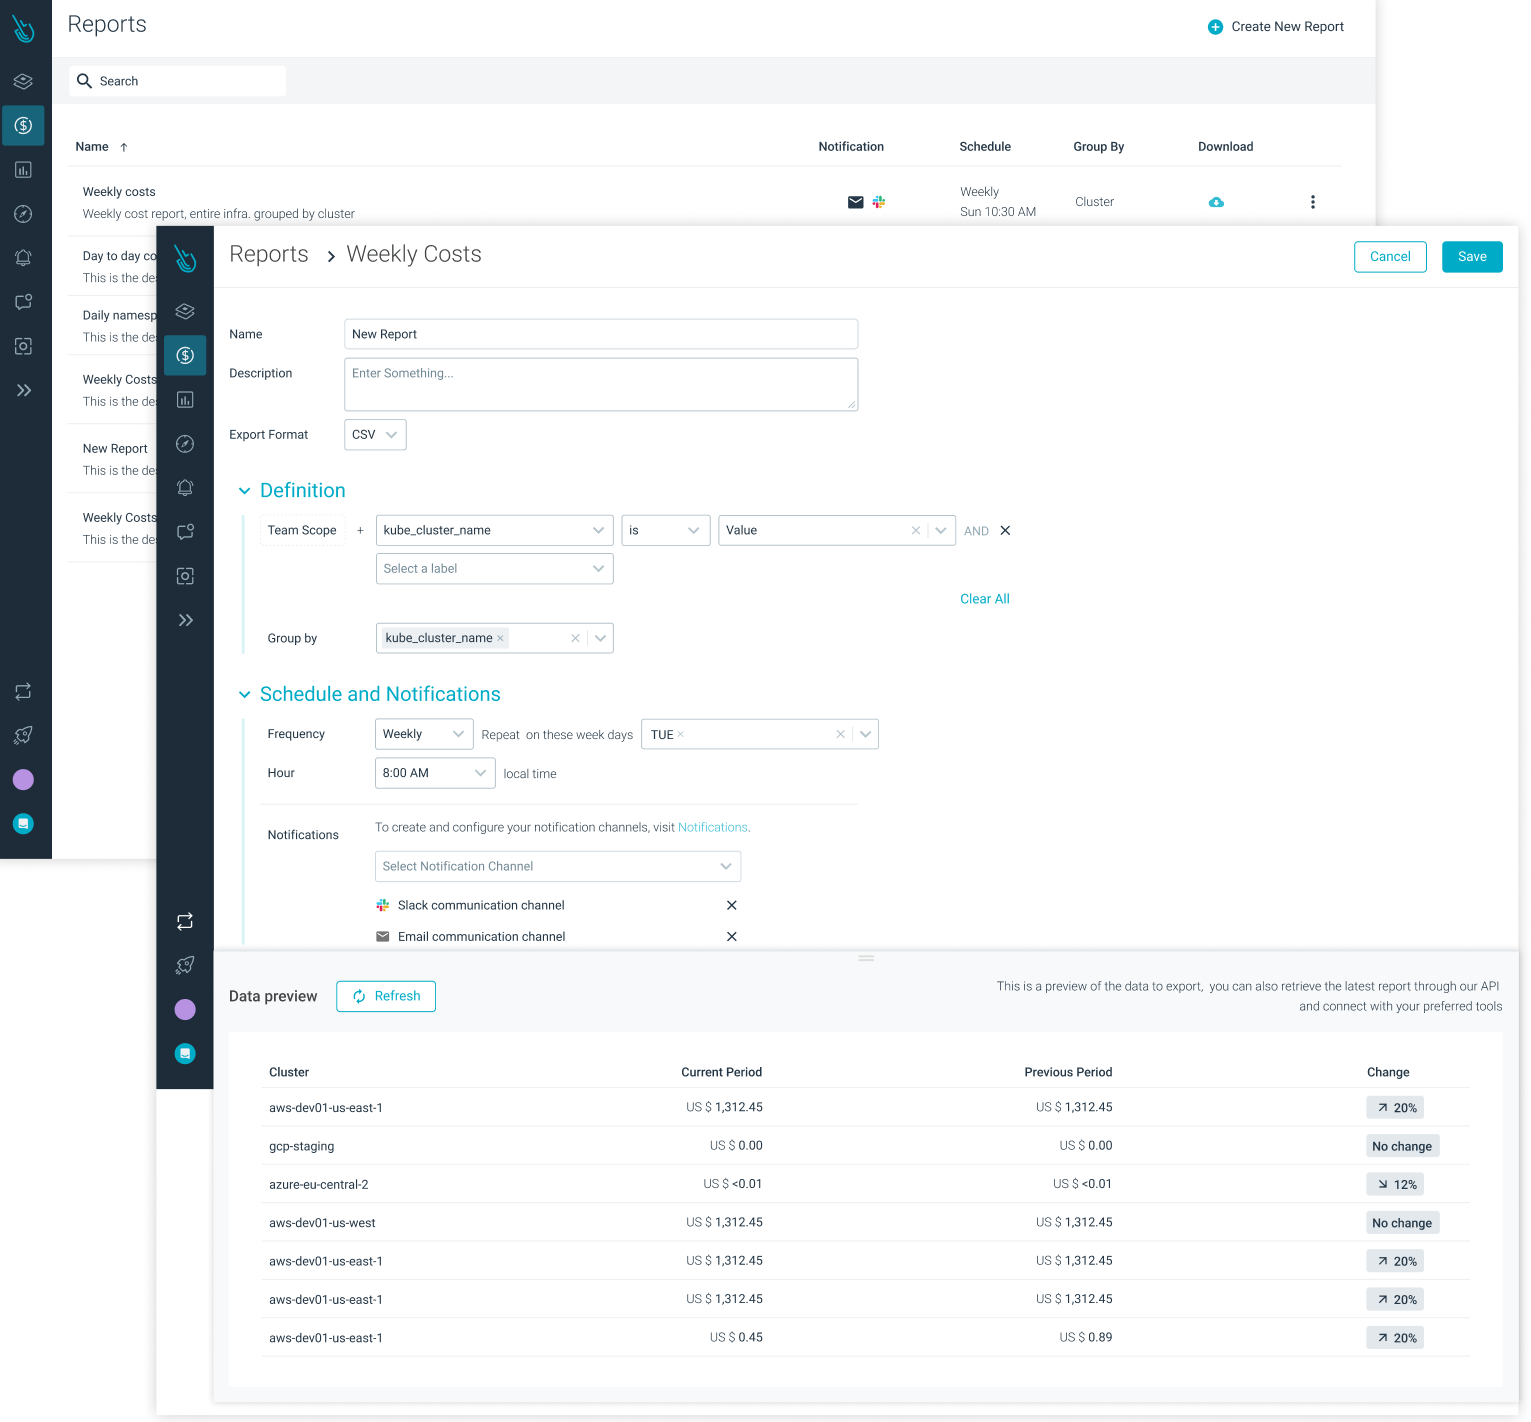Click the Description text area
Image resolution: width=1531 pixels, height=1422 pixels.
[x=600, y=385]
